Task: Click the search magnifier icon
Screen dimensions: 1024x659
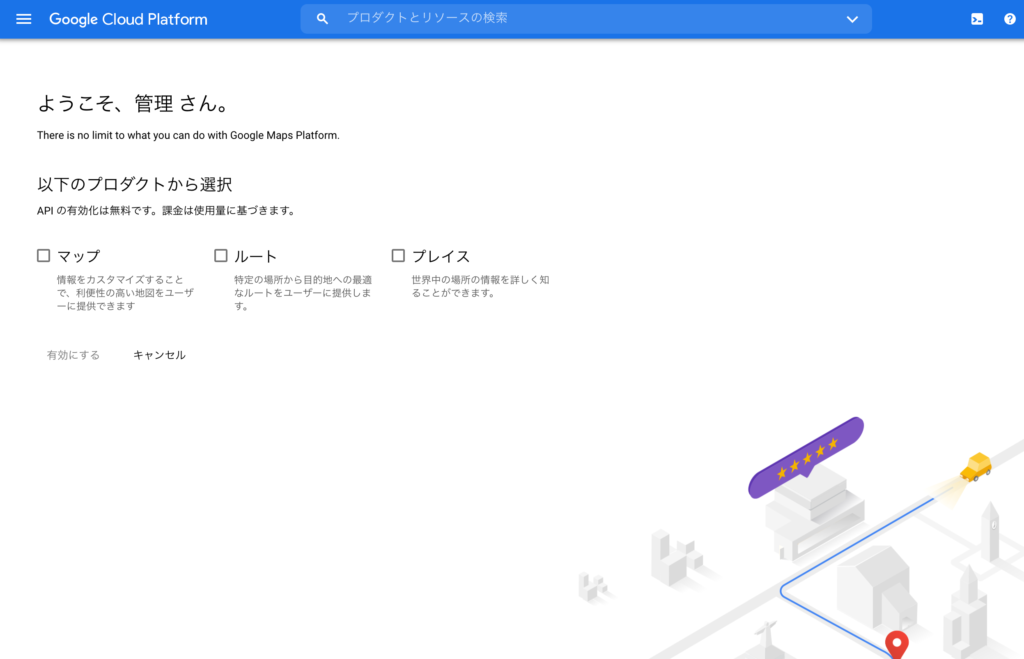Action: (x=322, y=19)
